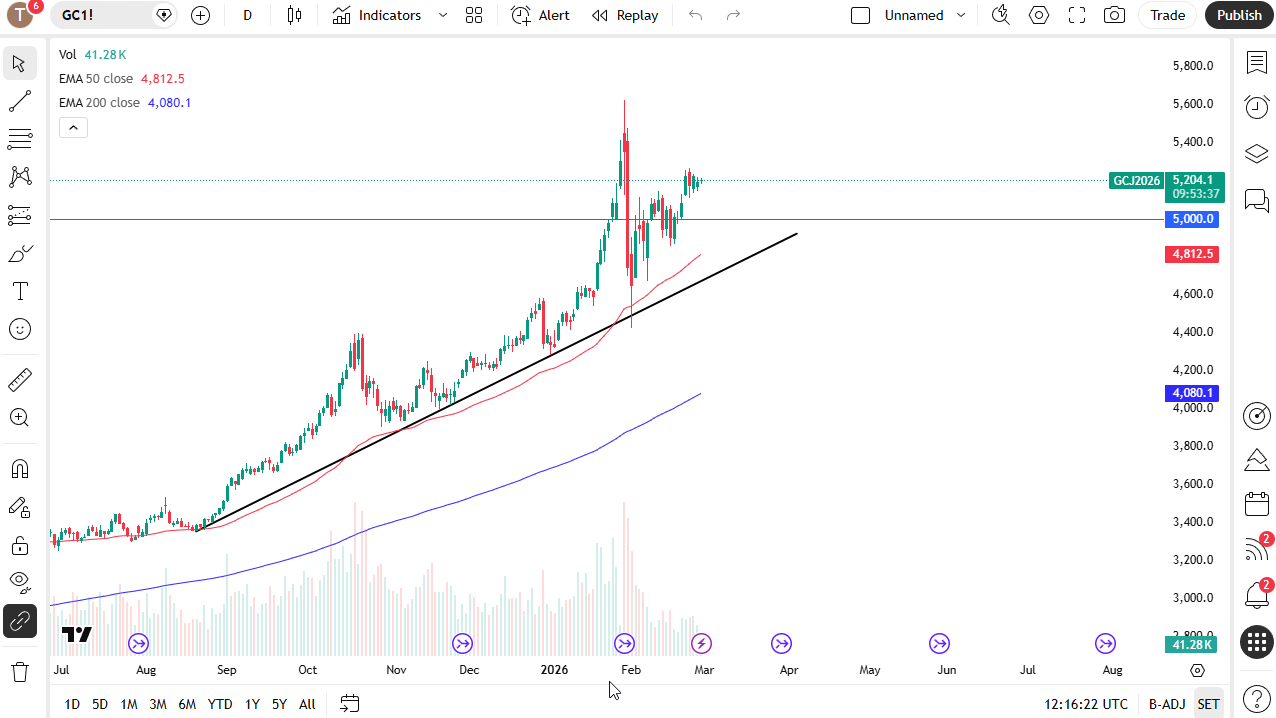Open chart settings hexagon icon
The width and height of the screenshot is (1276, 718).
[x=1039, y=15]
